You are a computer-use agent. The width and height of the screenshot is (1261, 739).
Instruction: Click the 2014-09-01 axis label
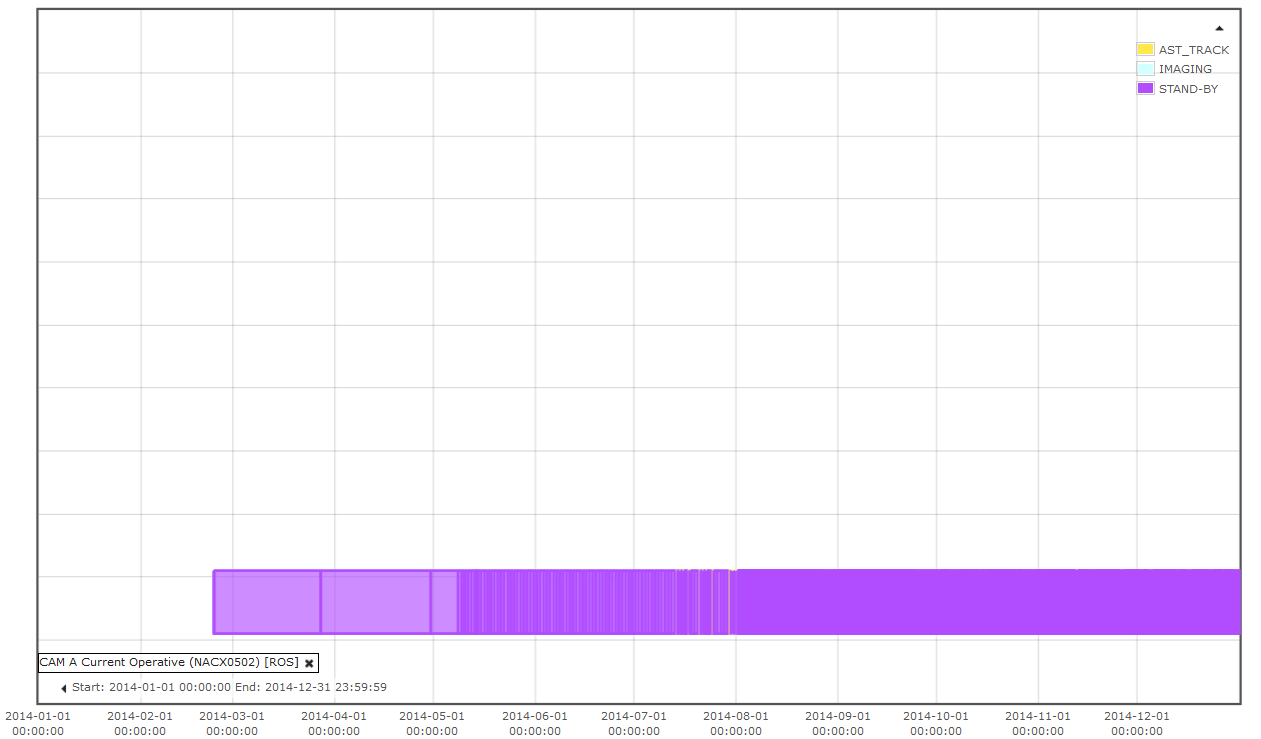coord(838,723)
